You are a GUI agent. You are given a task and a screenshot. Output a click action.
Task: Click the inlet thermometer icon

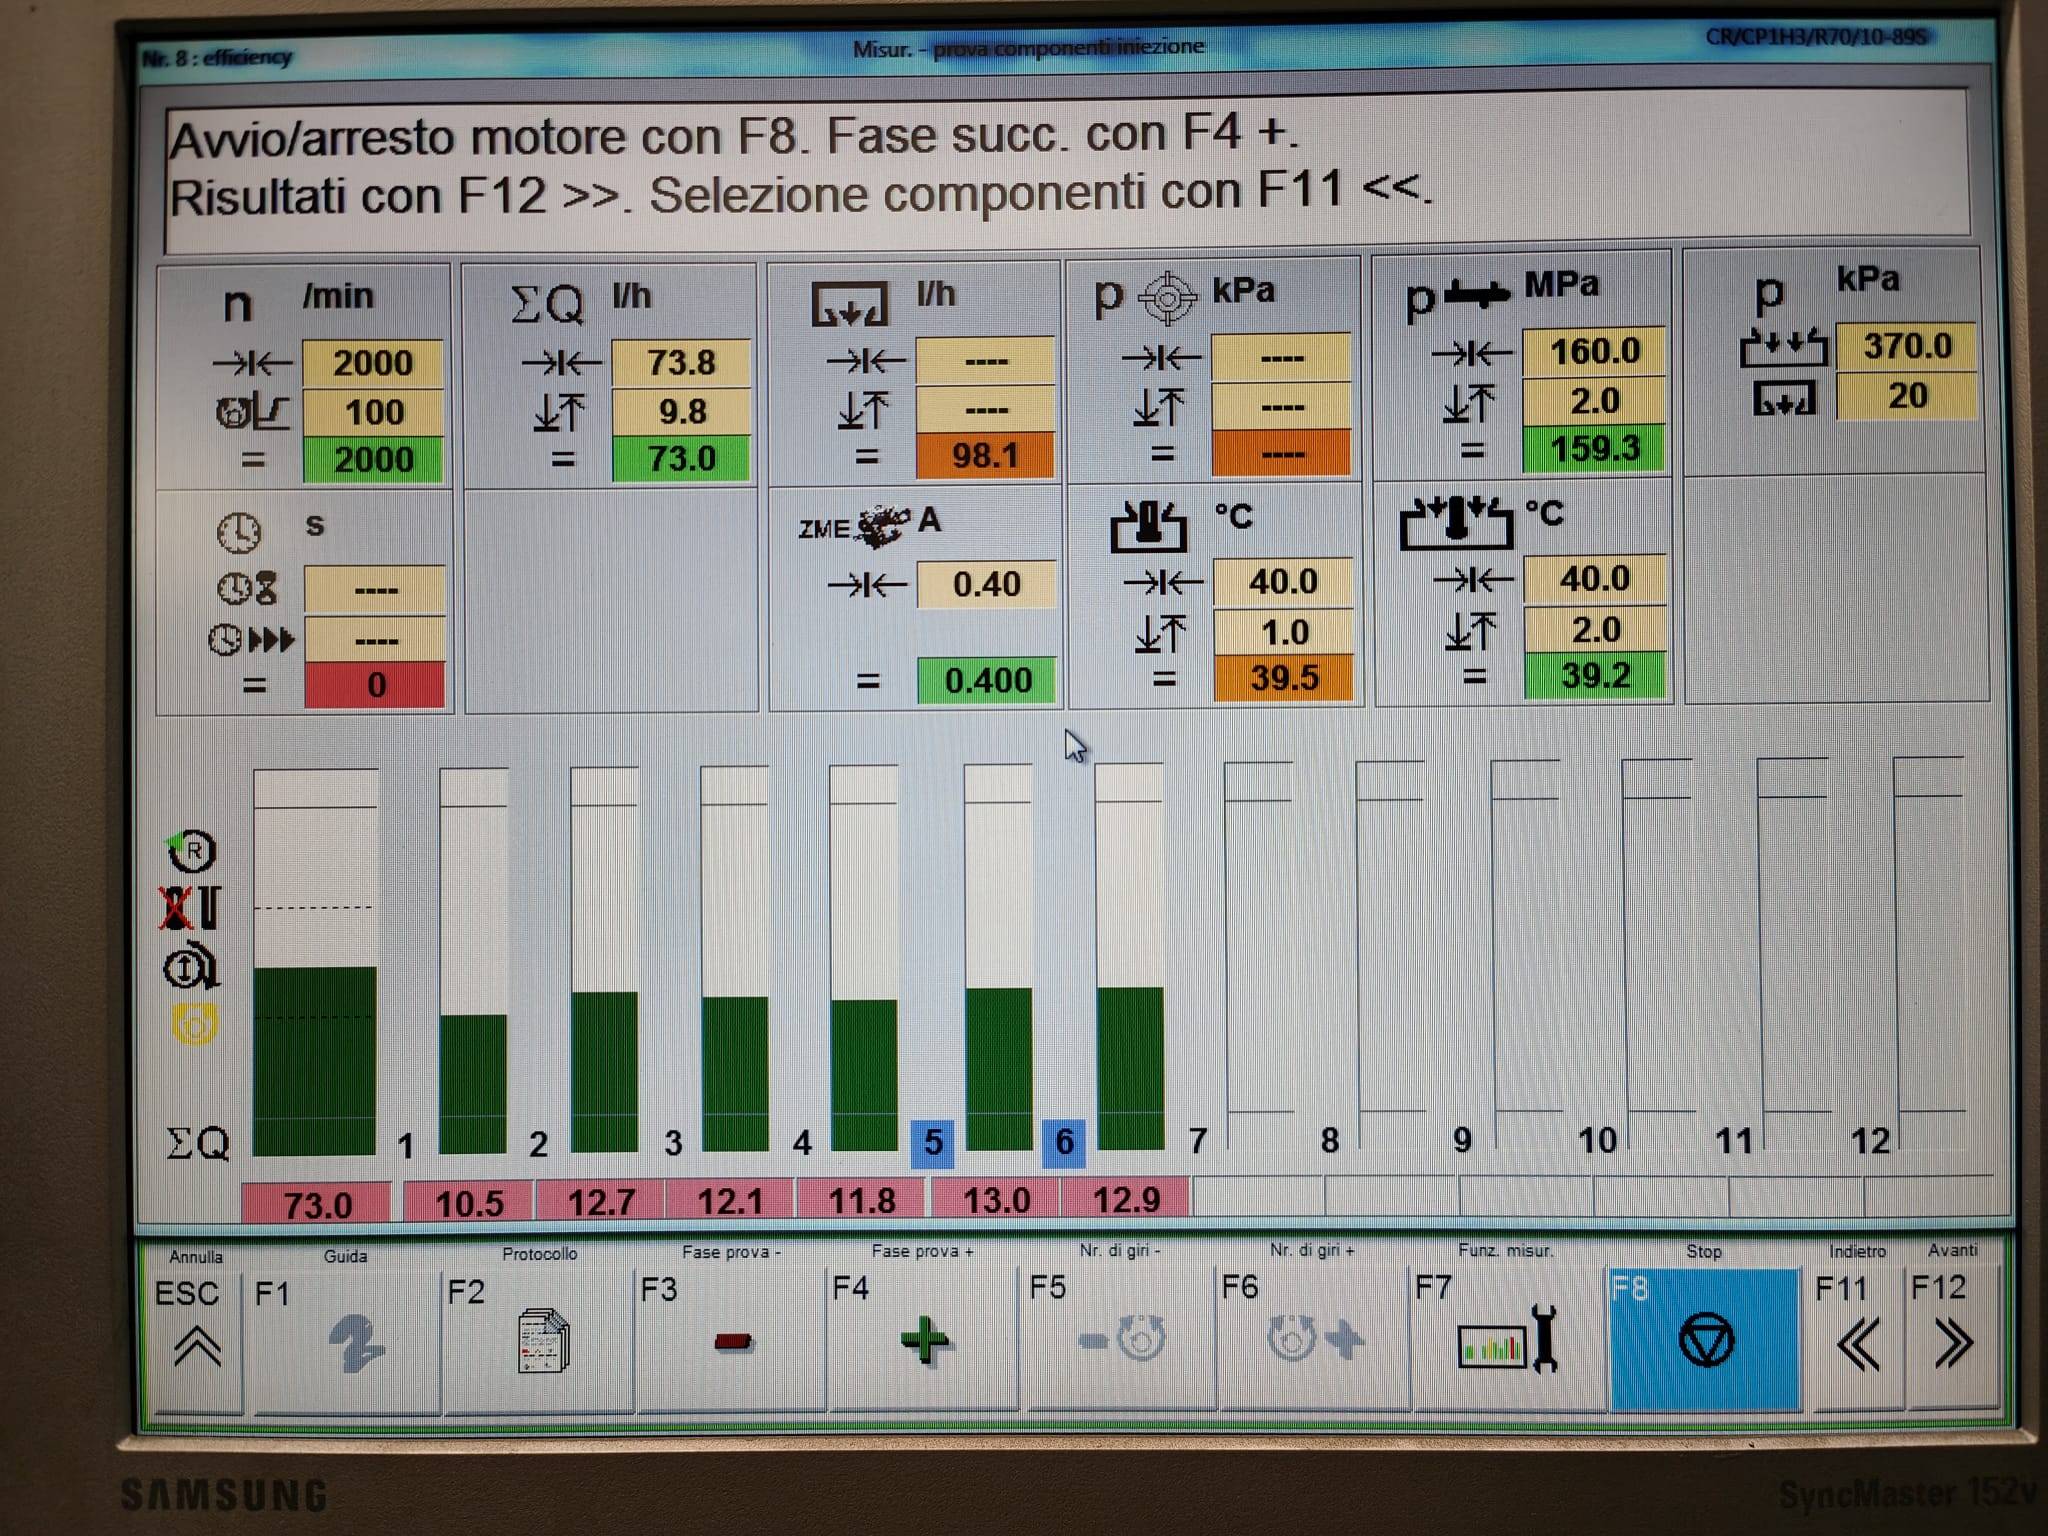point(1456,522)
